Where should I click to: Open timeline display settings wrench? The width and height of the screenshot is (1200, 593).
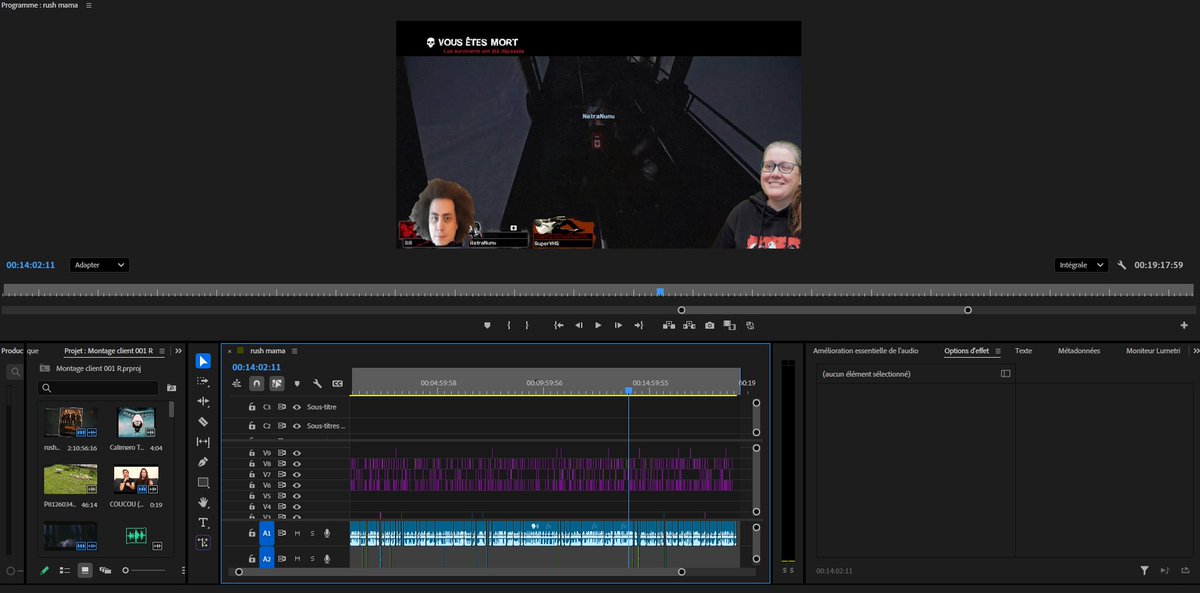317,383
